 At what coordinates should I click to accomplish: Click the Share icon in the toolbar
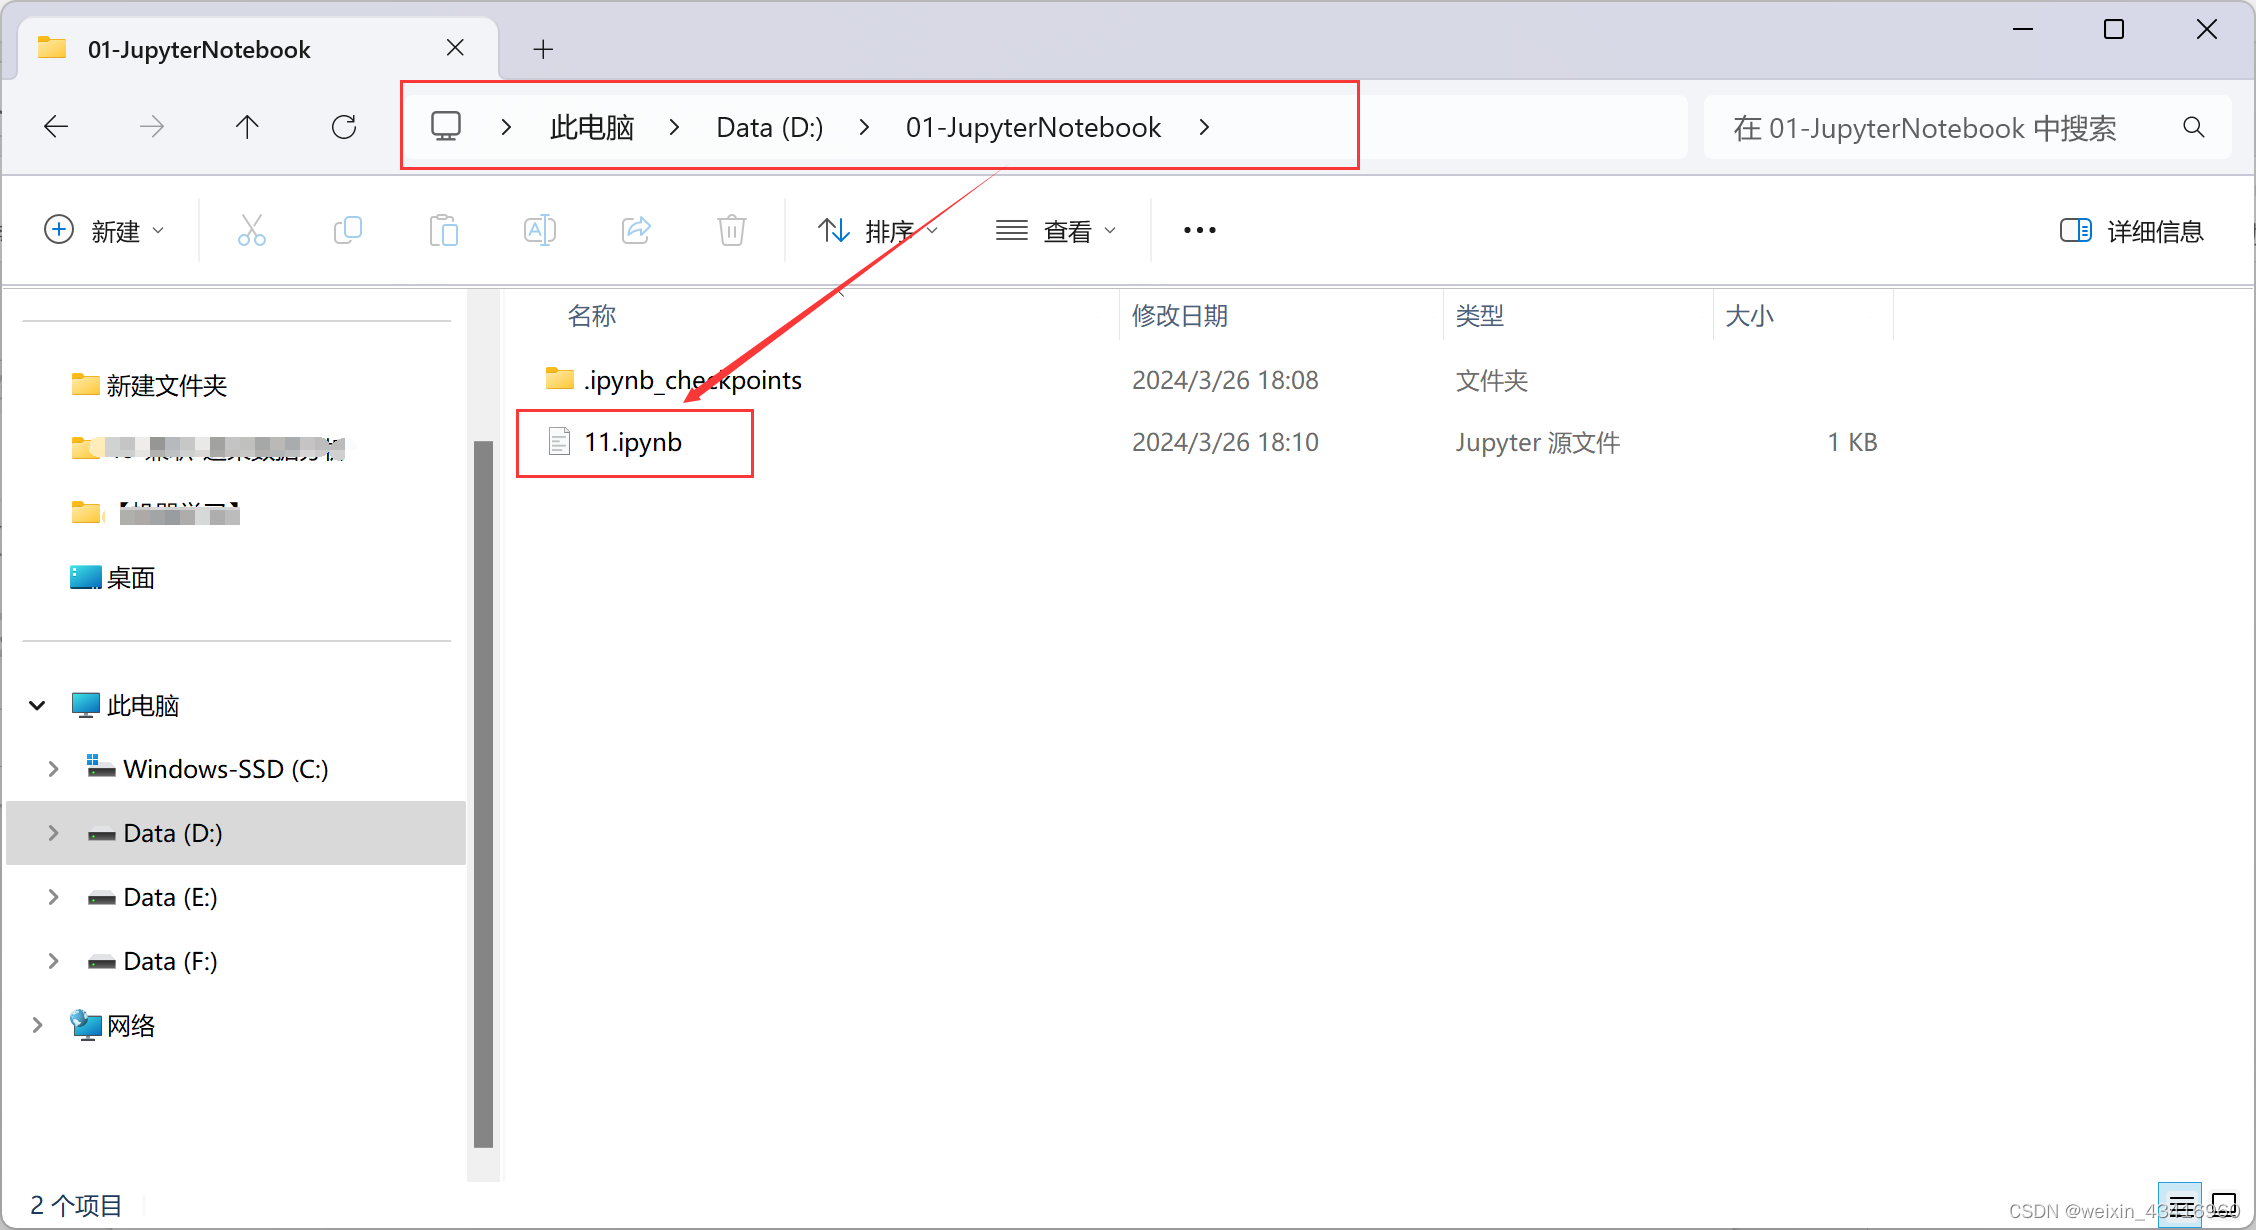pos(636,231)
